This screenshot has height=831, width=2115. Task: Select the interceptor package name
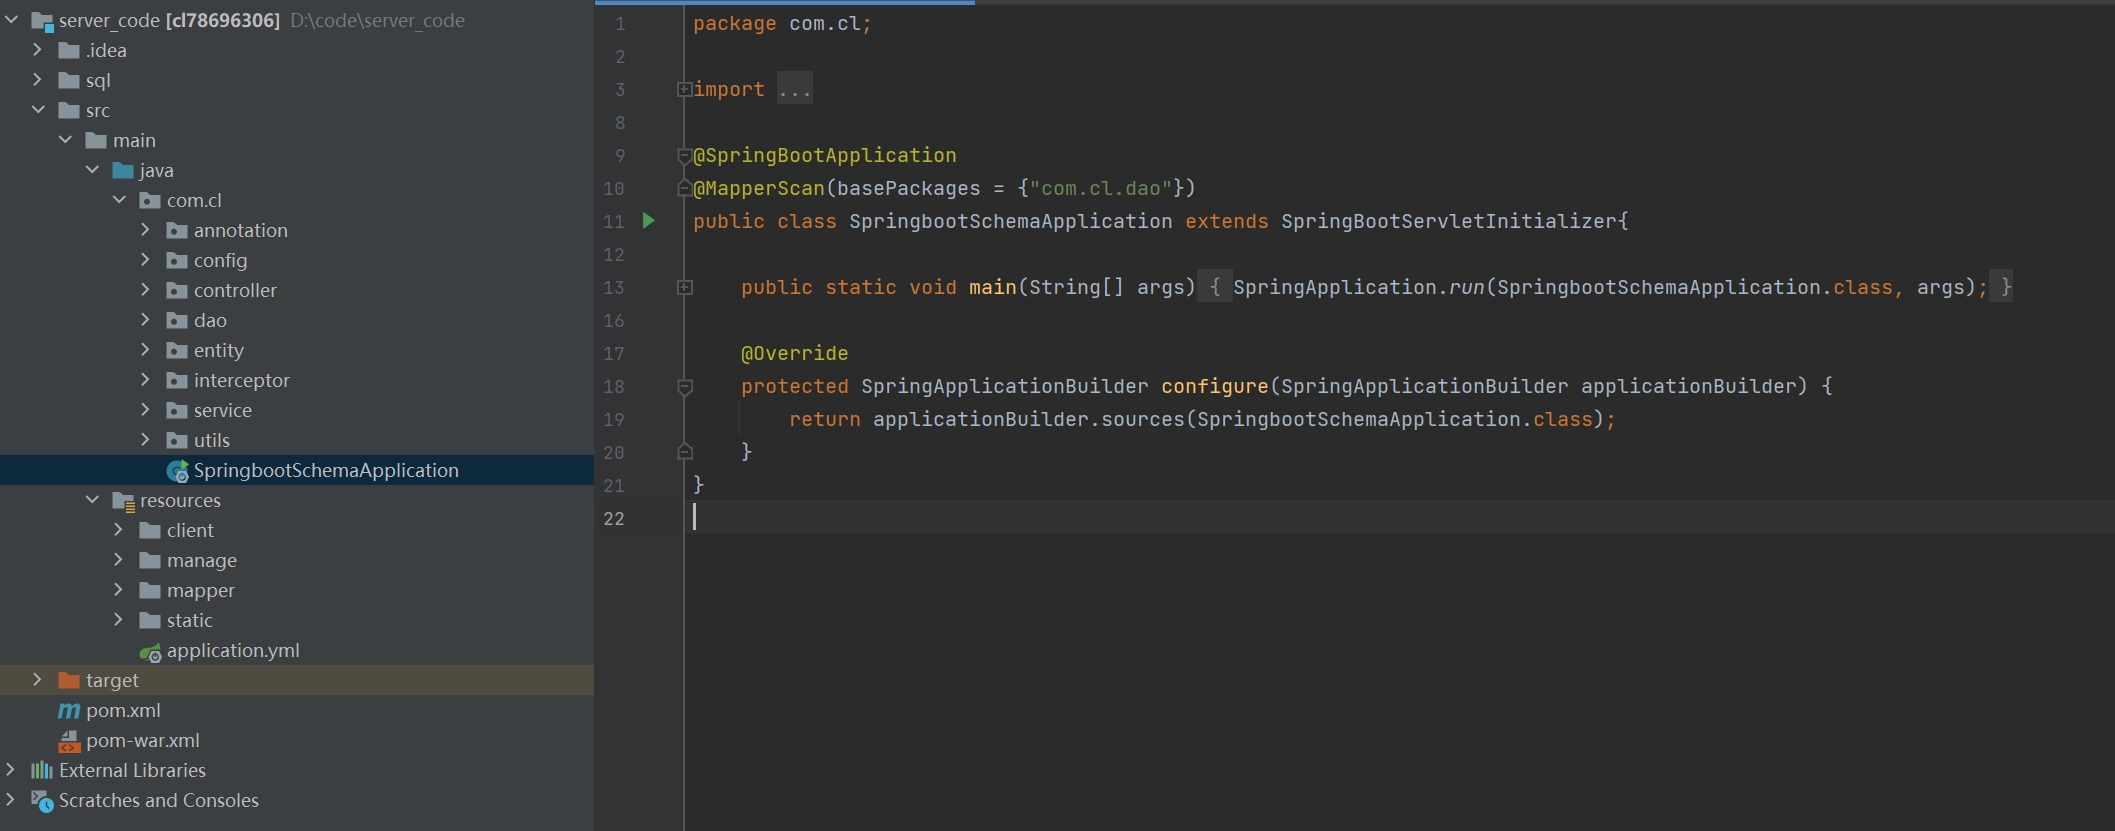(x=242, y=380)
